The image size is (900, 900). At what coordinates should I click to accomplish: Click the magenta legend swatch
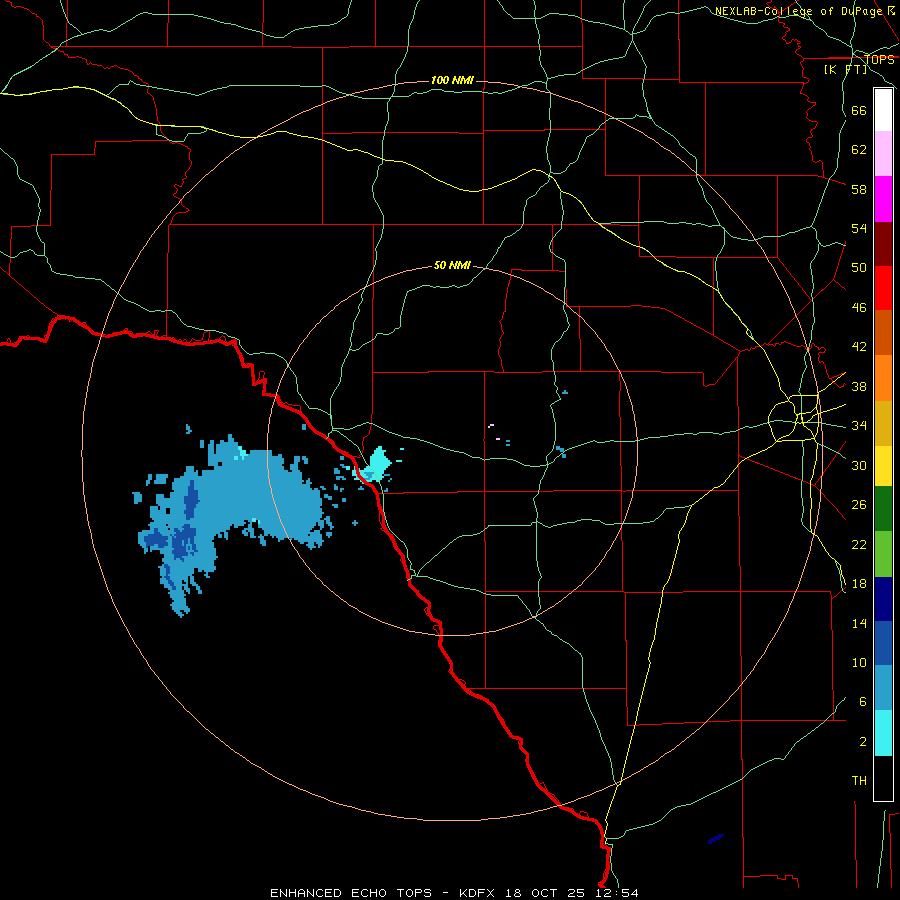[x=883, y=199]
